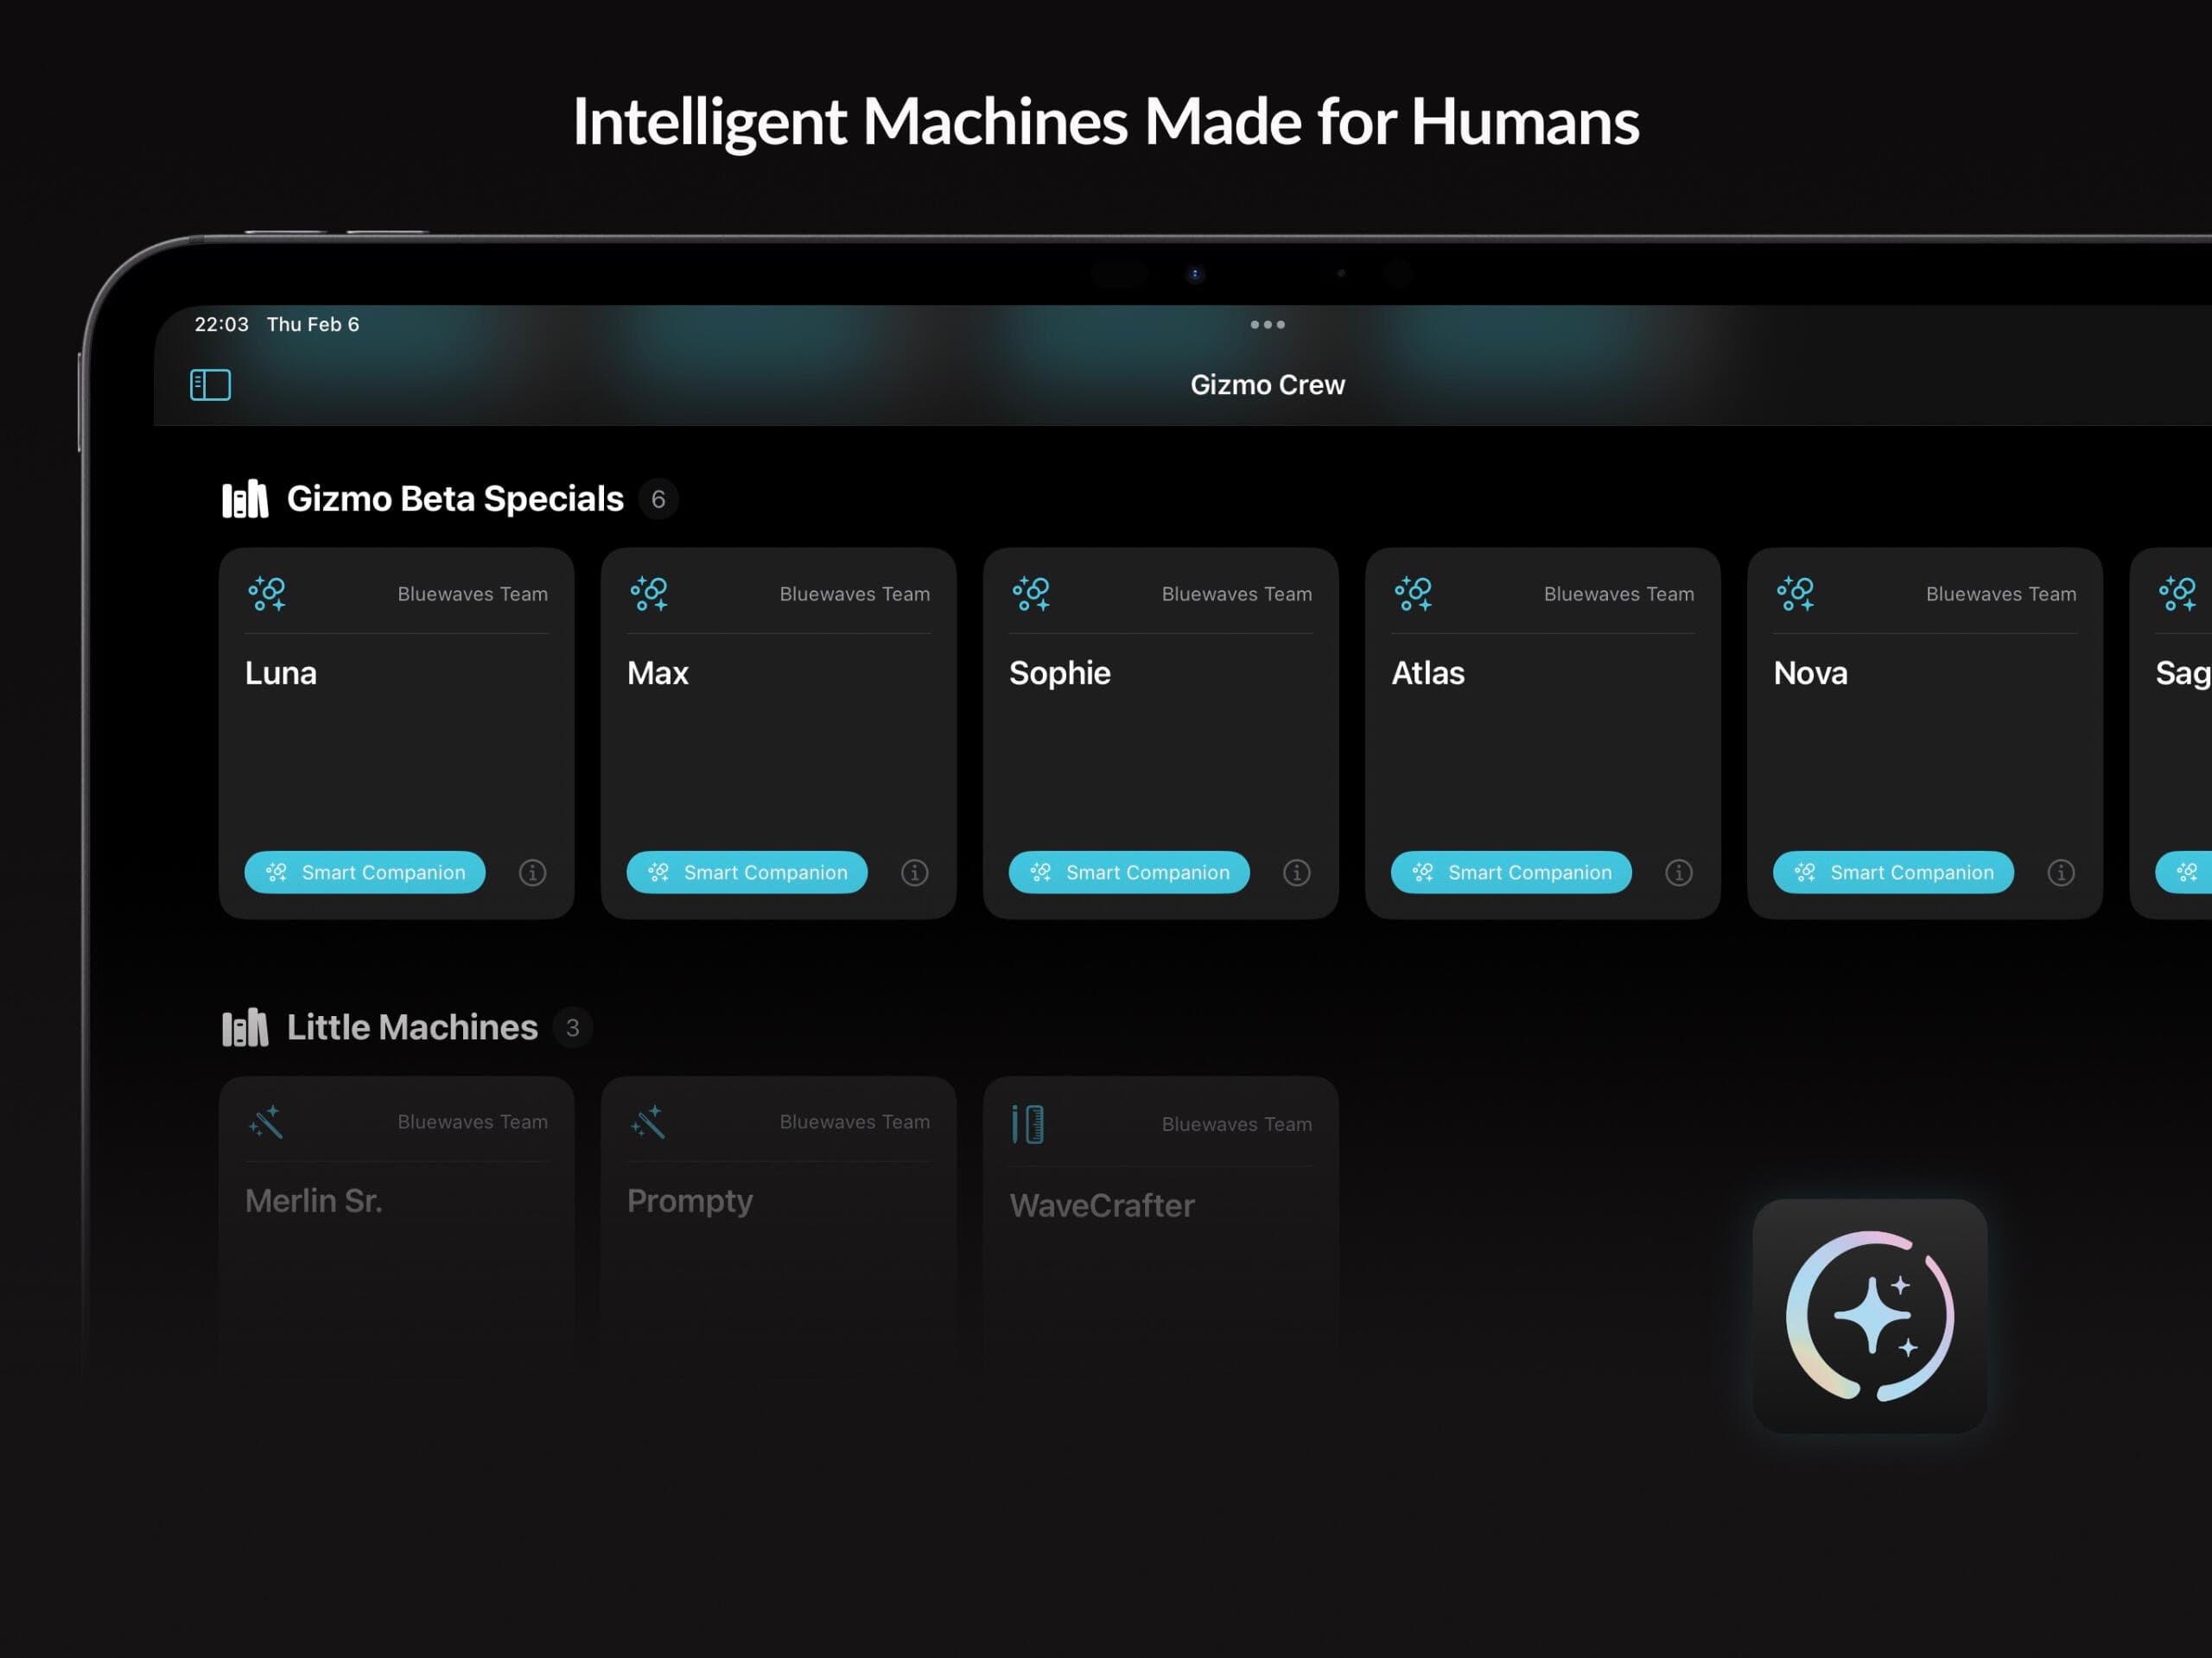This screenshot has width=2212, height=1658.
Task: Launch Luna's Smart Companion button
Action: 365,873
